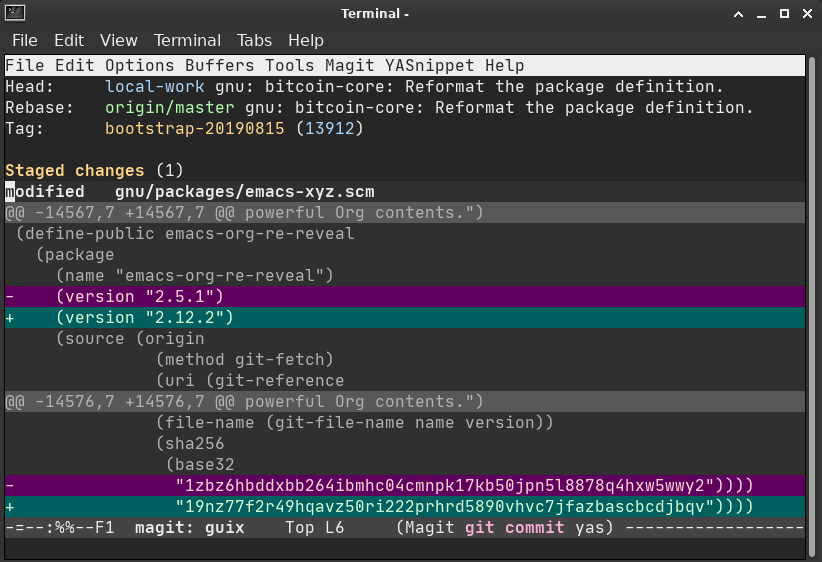Click the (uri (git-reference line
This screenshot has width=822, height=562.
pyautogui.click(x=250, y=380)
